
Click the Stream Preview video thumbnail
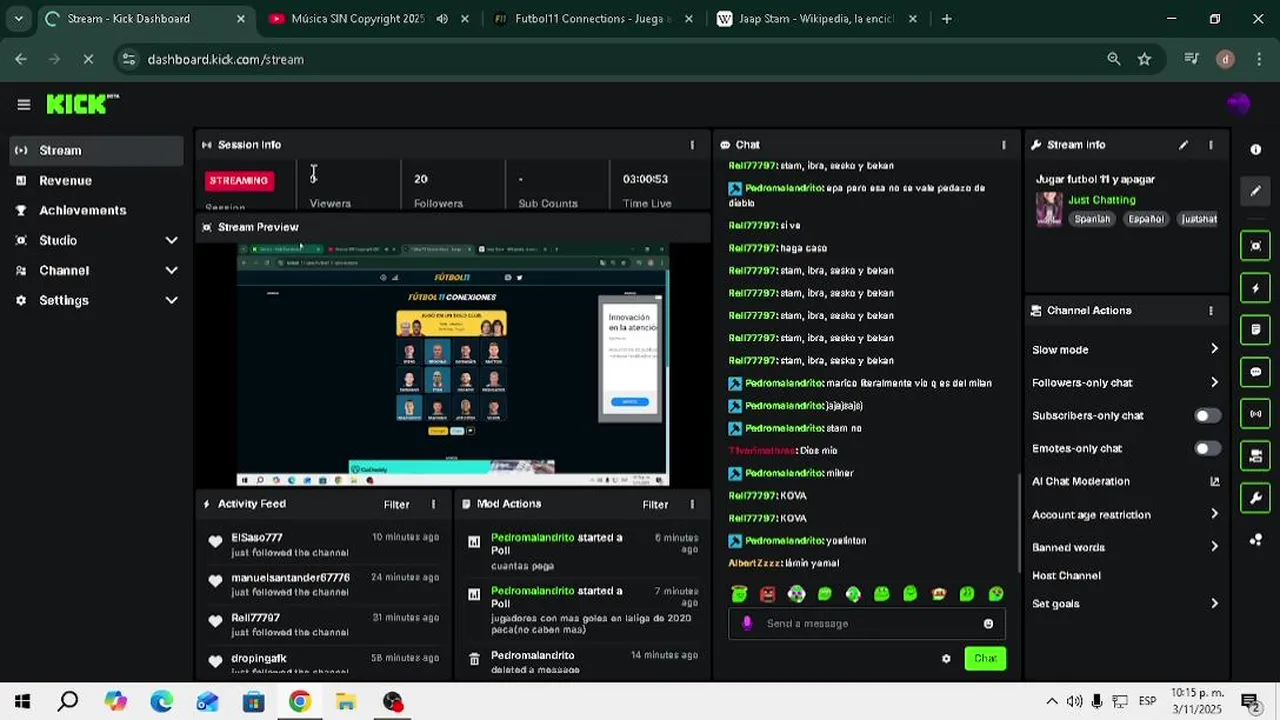click(452, 365)
